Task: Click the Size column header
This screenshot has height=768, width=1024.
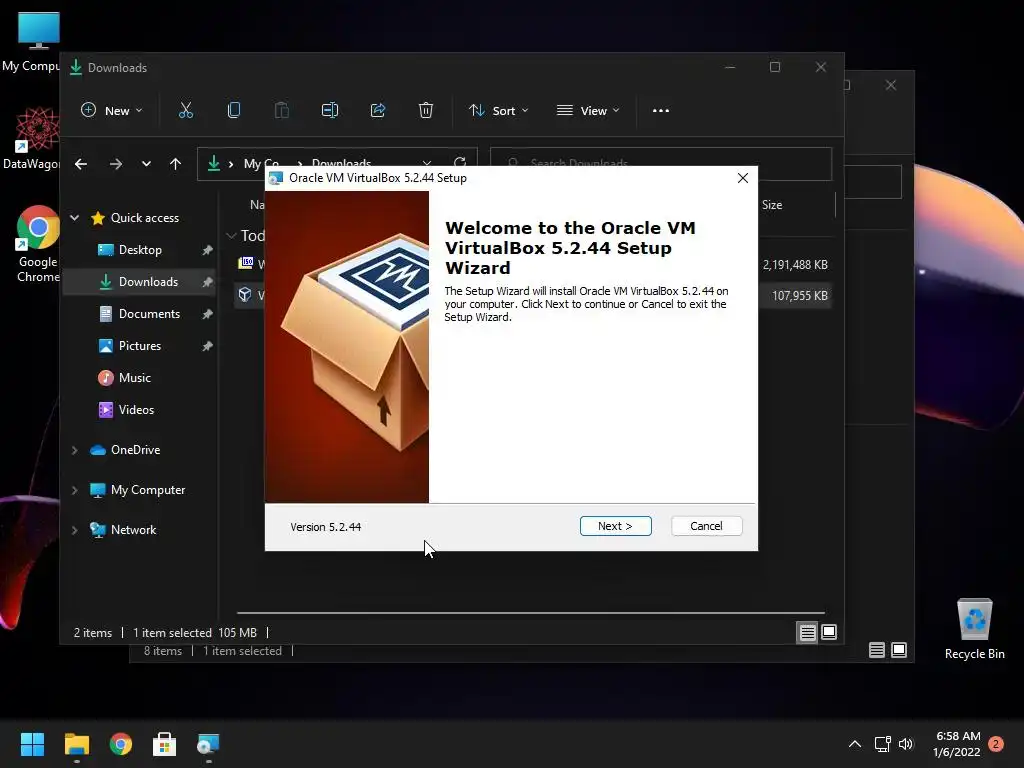Action: 771,204
